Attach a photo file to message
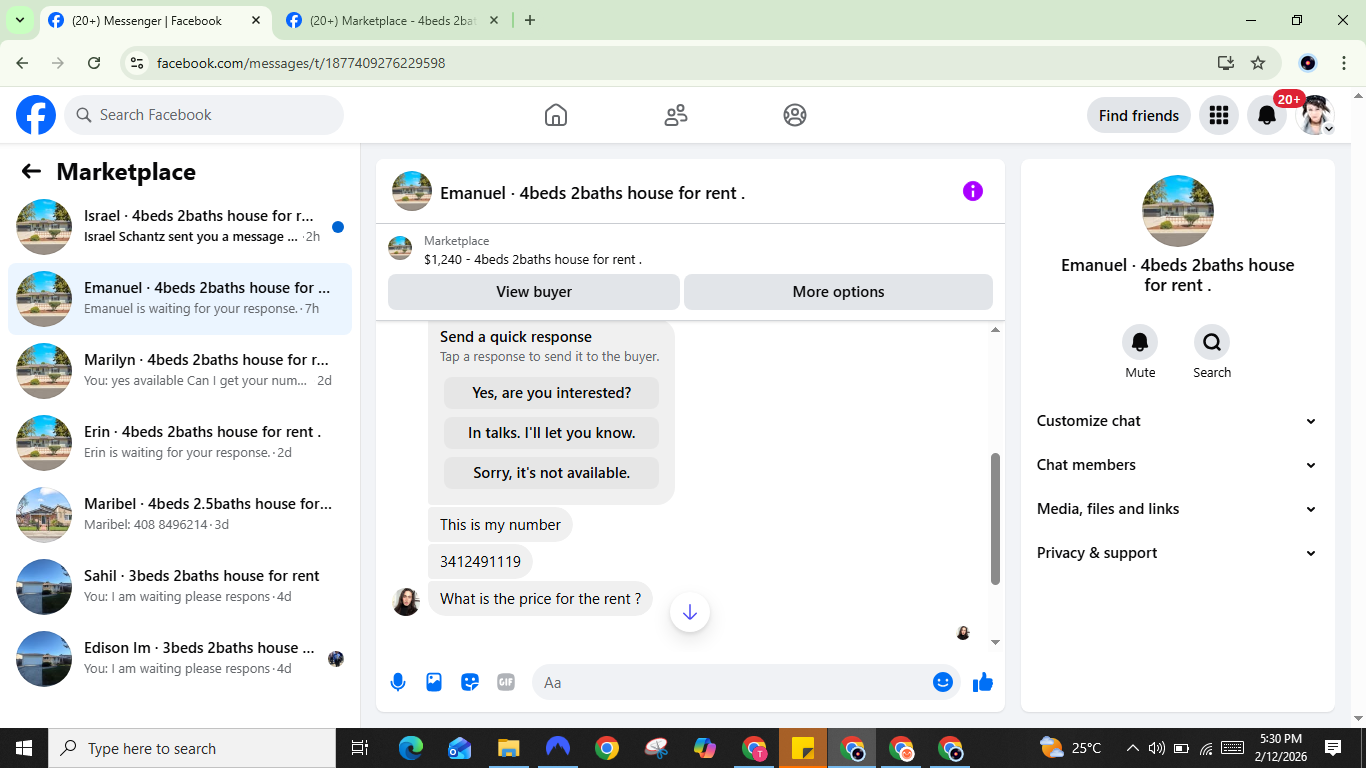 [434, 682]
